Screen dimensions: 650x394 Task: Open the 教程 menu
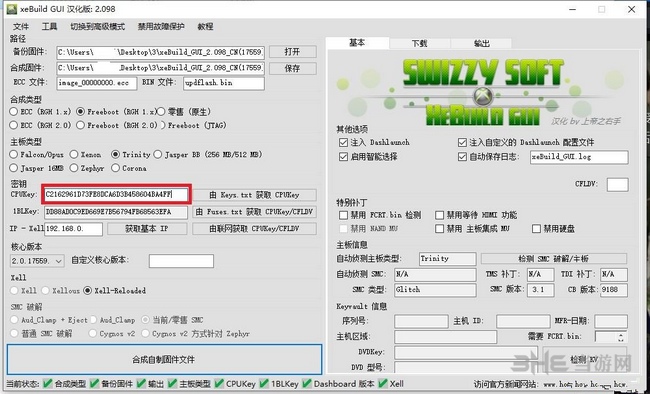pyautogui.click(x=205, y=27)
